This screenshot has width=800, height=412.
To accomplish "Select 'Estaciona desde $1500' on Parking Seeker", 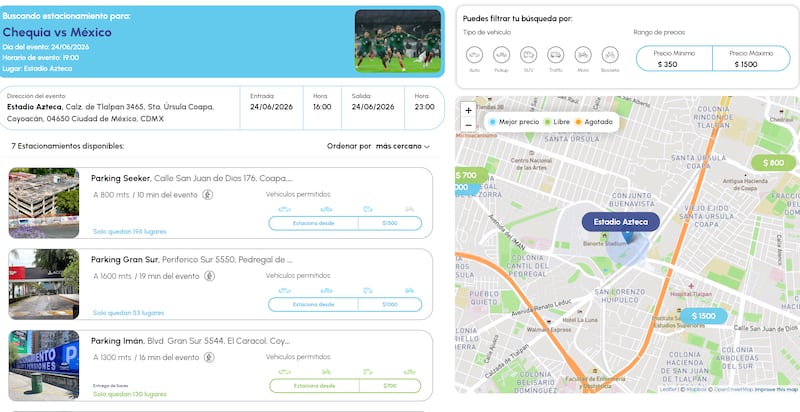I will coord(345,223).
